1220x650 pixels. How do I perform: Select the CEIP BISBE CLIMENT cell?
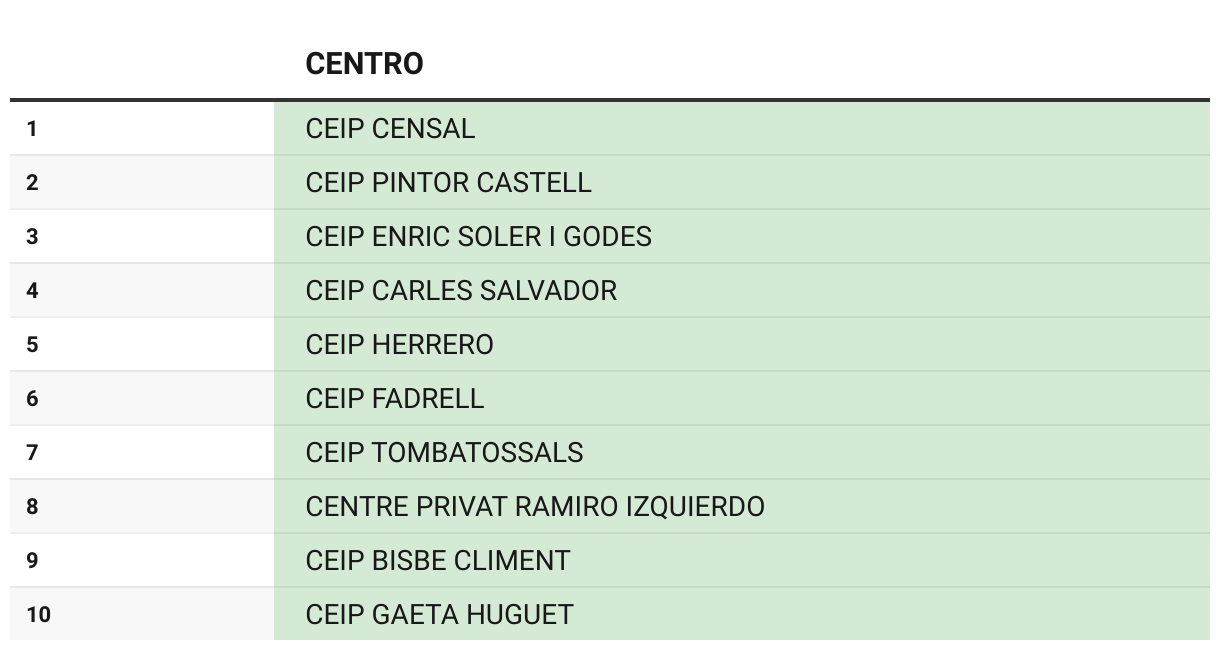[742, 561]
